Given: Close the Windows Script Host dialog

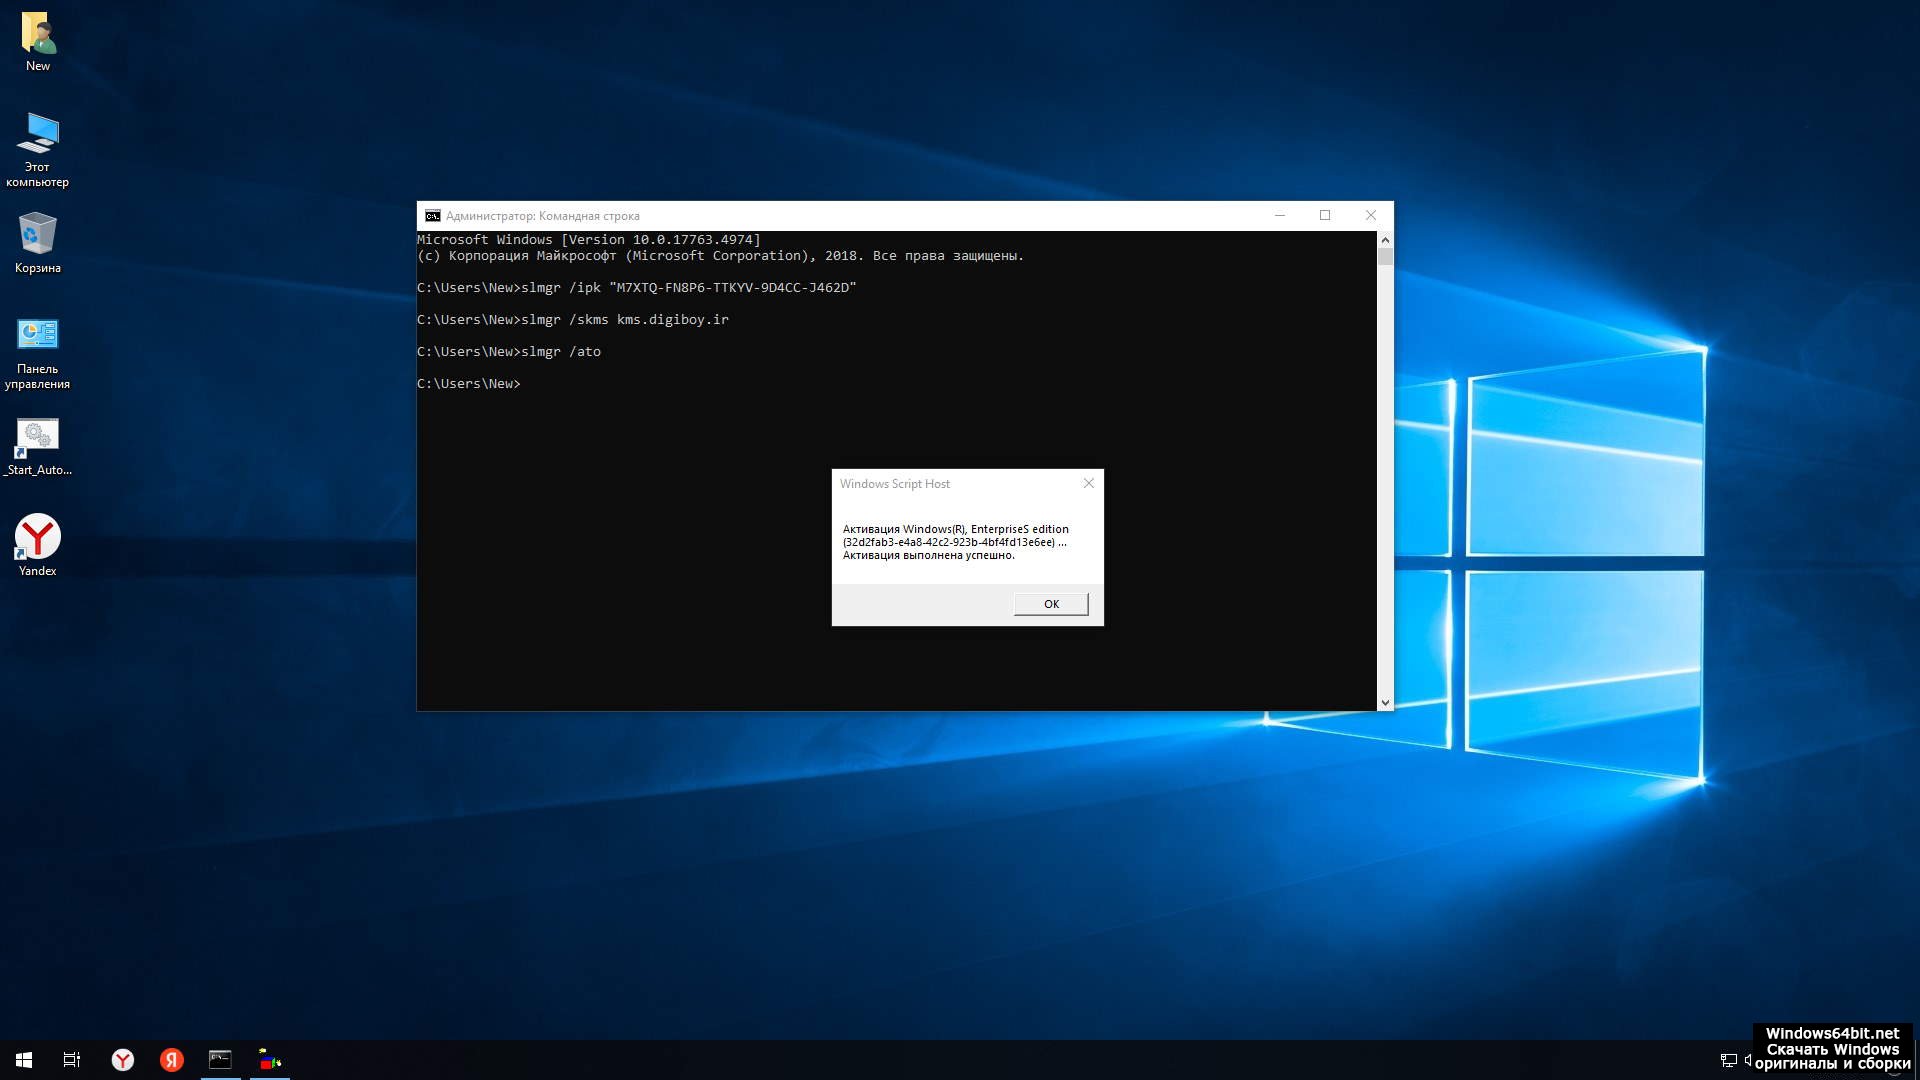Looking at the screenshot, I should [1089, 483].
